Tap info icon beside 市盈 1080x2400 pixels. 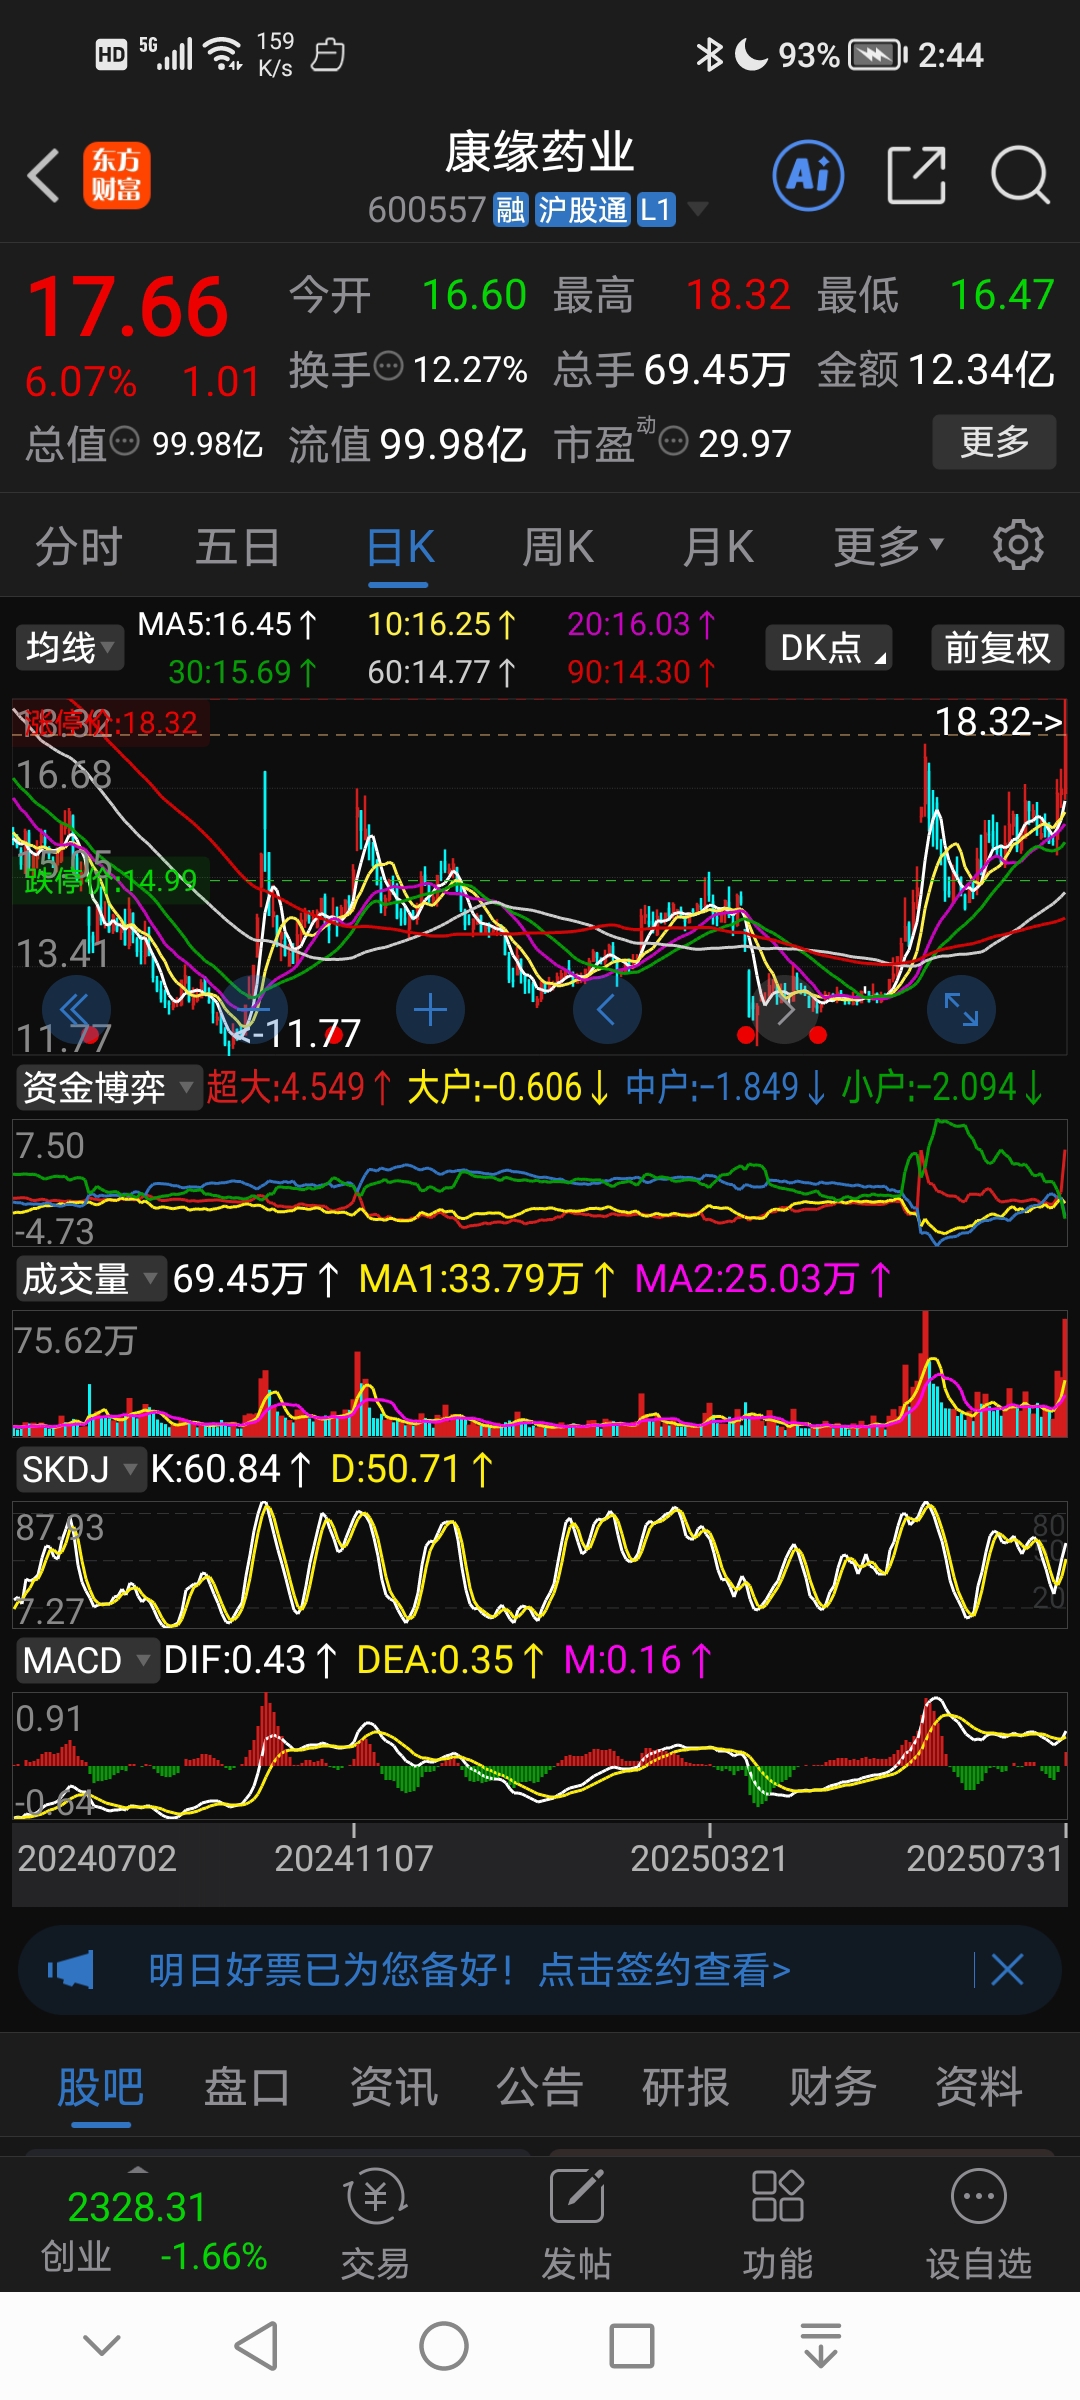(x=674, y=441)
